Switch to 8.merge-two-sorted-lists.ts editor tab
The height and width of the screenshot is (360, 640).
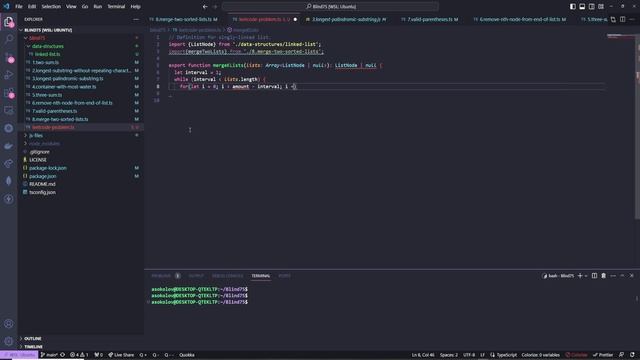(186, 19)
